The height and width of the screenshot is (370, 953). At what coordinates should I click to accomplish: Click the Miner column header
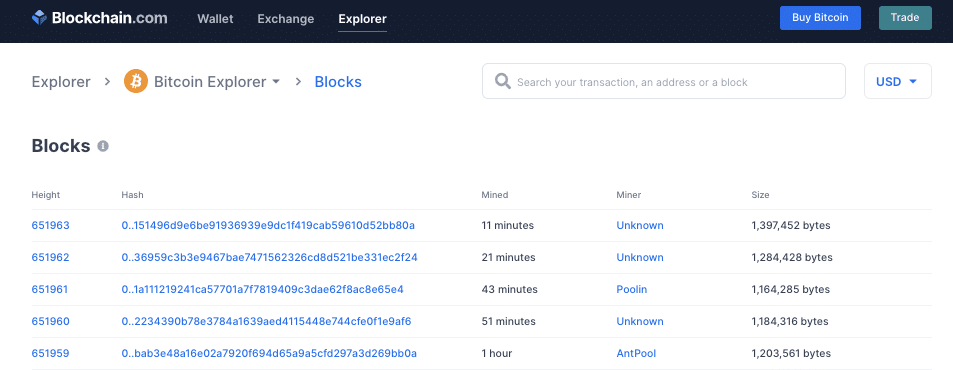(x=628, y=195)
